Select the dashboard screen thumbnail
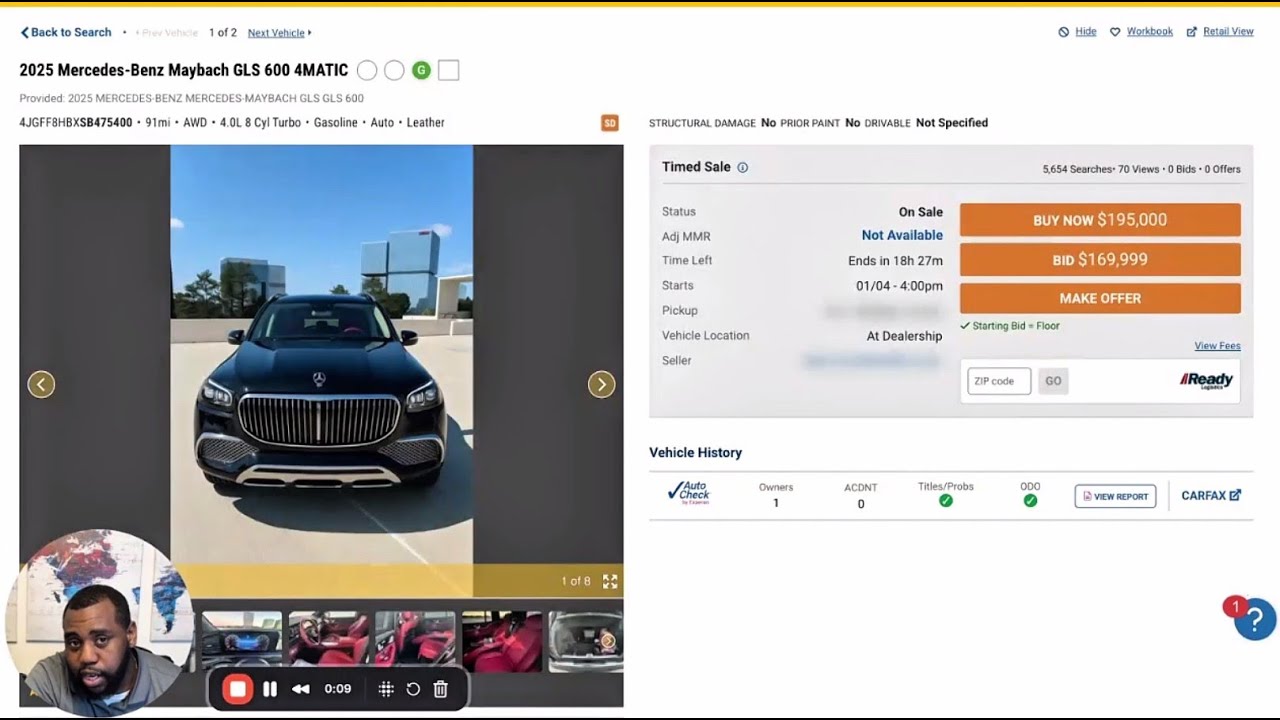1280x720 pixels. pyautogui.click(x=242, y=641)
